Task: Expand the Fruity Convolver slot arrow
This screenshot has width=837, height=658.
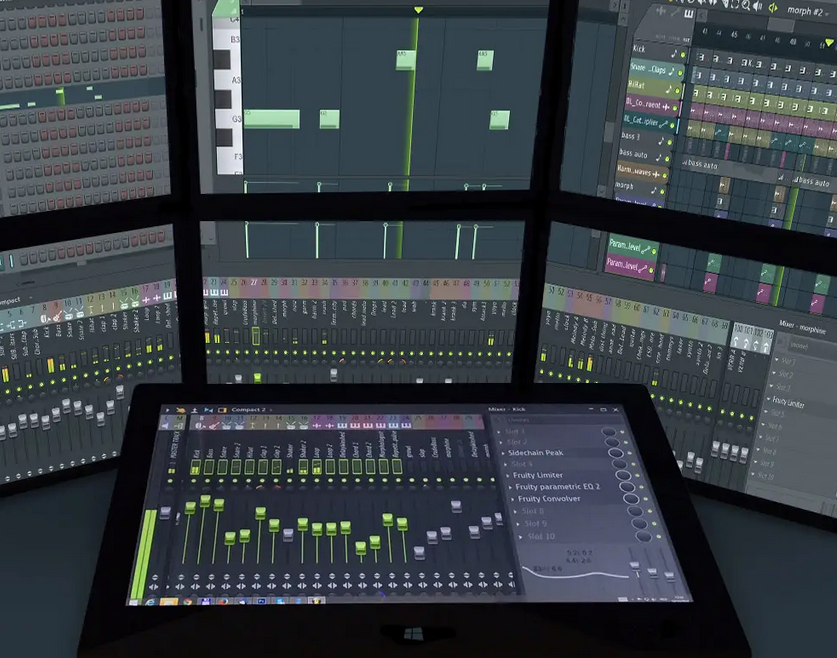Action: pos(513,499)
